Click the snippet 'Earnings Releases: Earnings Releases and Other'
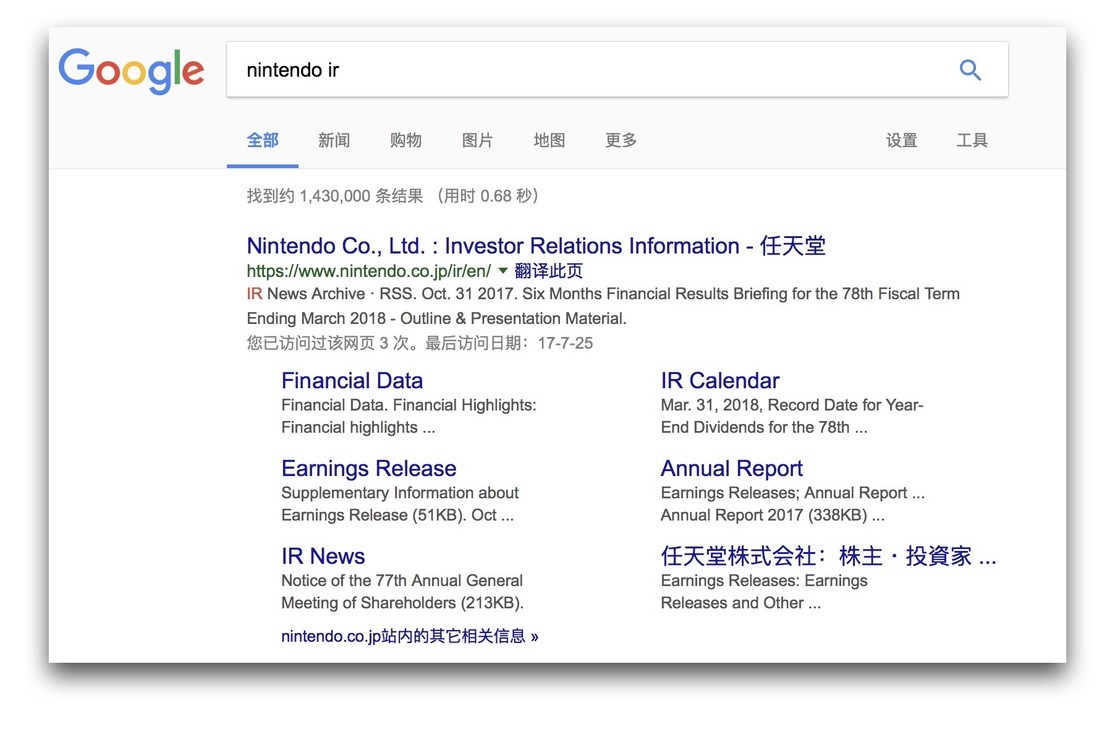 click(764, 591)
